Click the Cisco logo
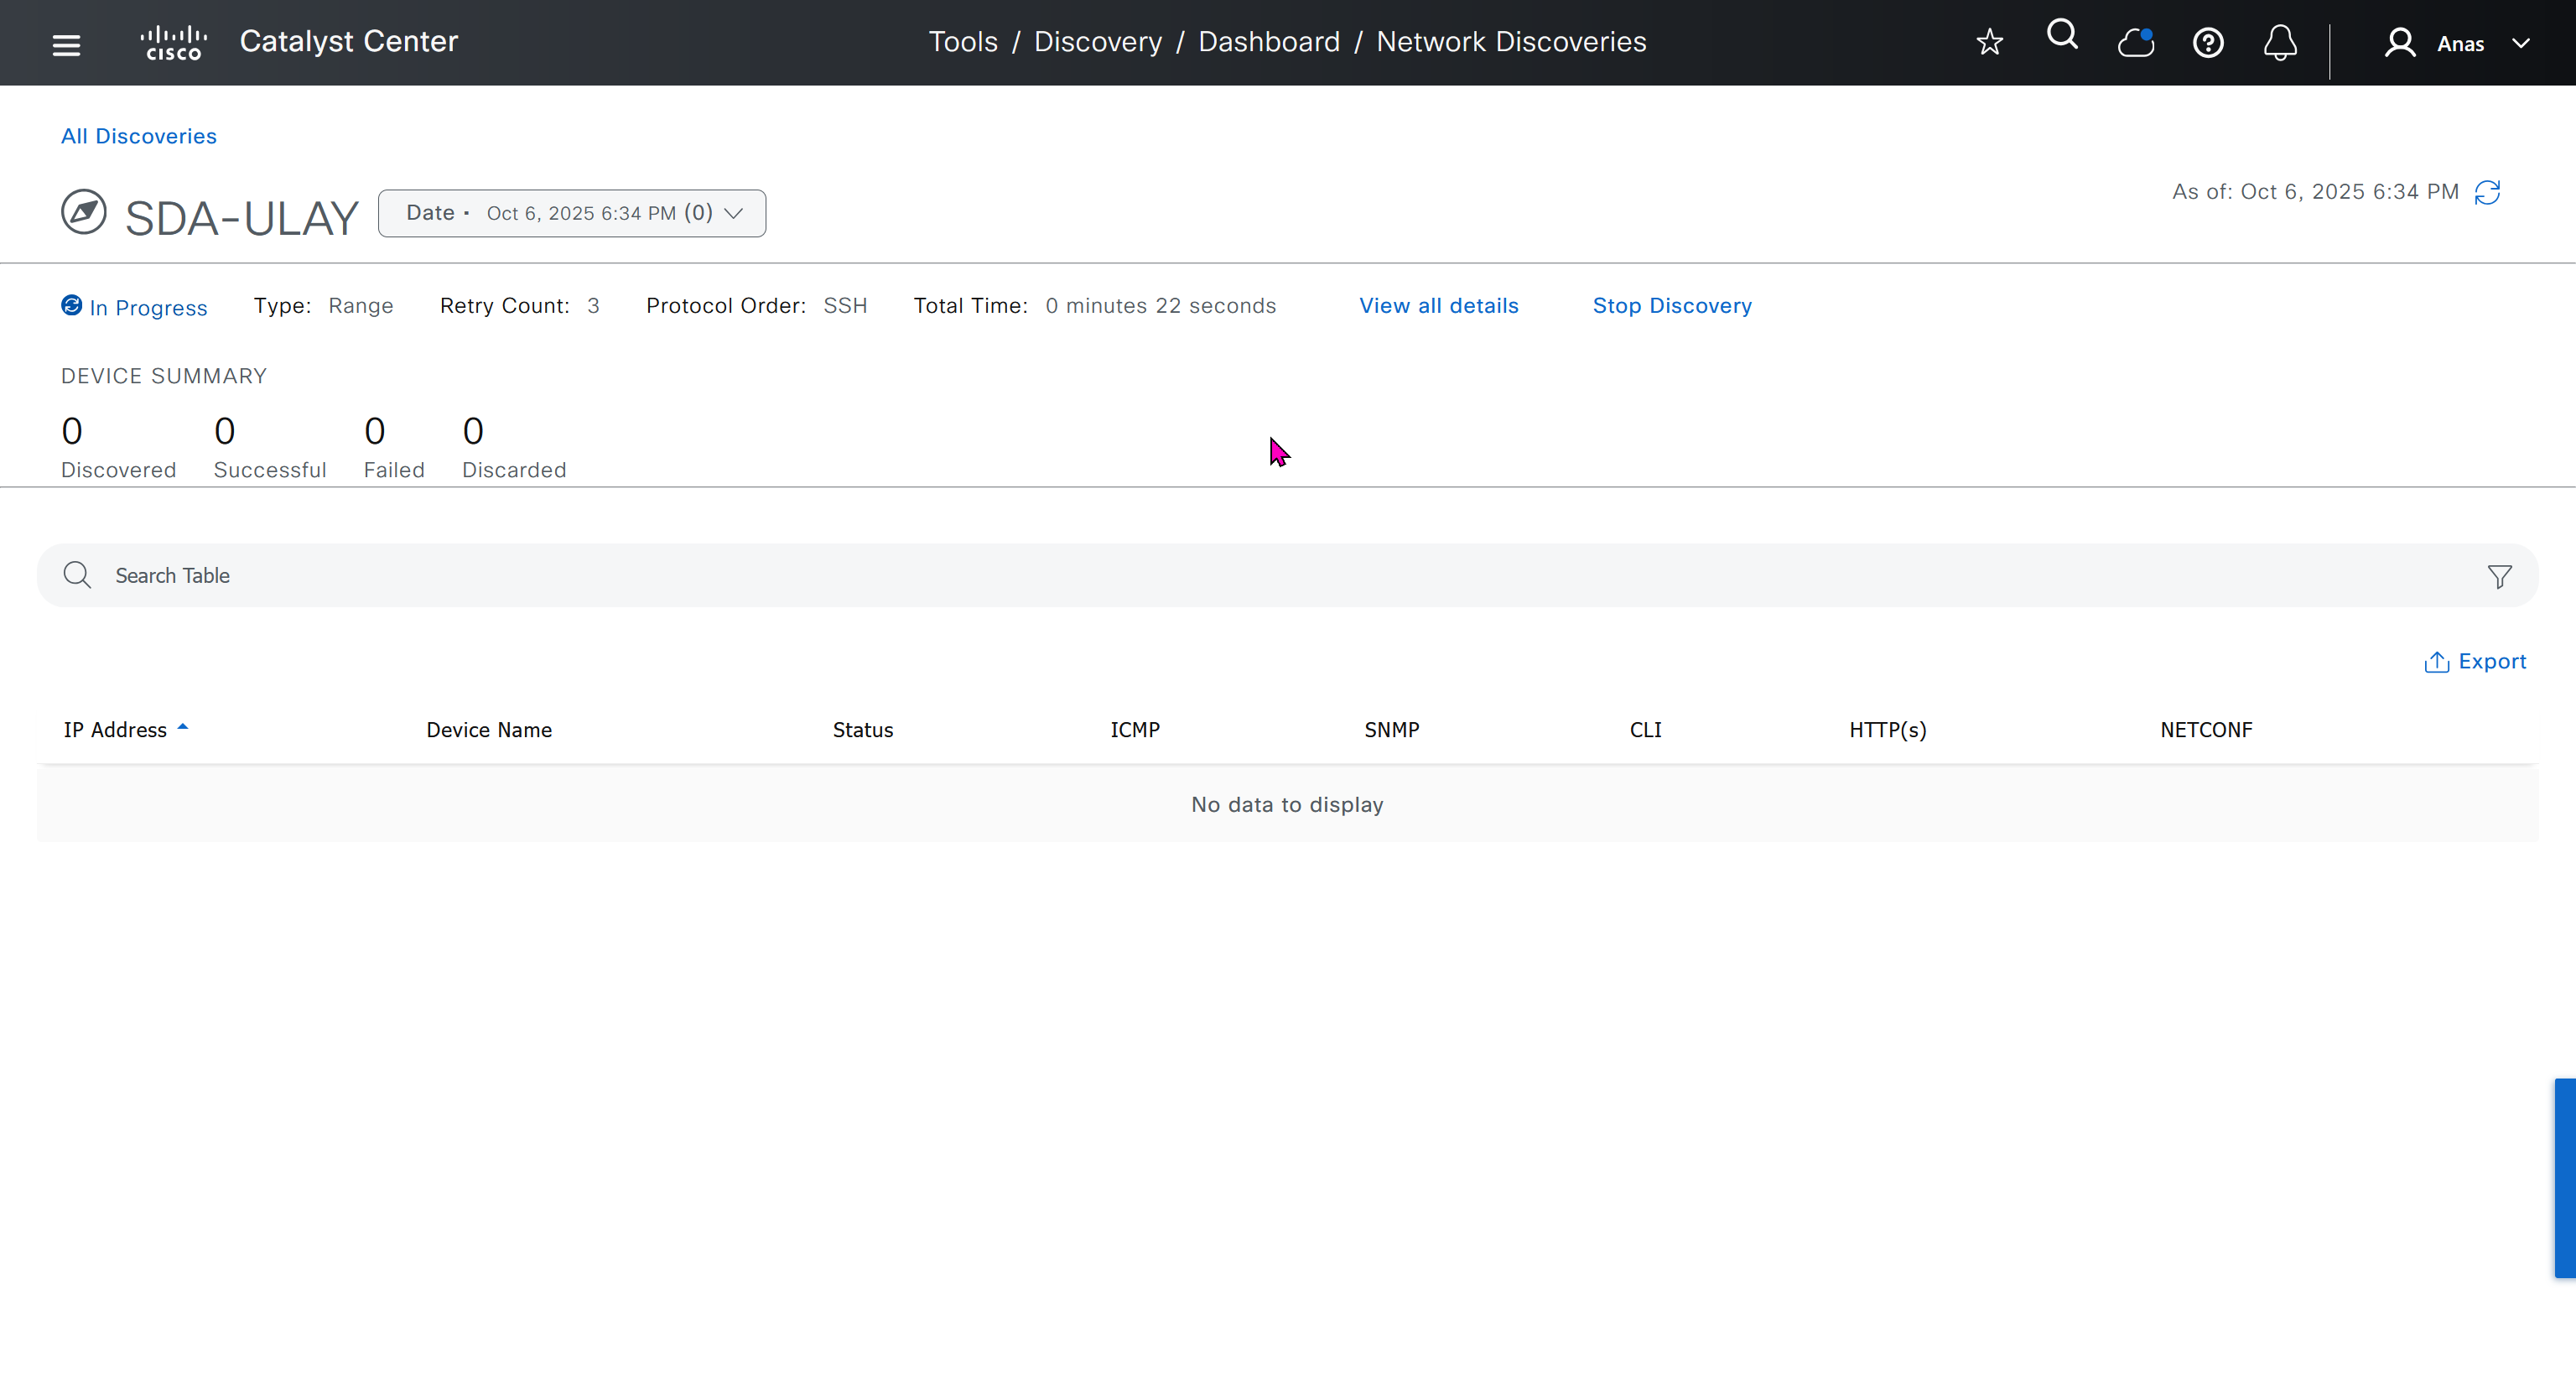Viewport: 2576px width, 1388px height. point(174,43)
